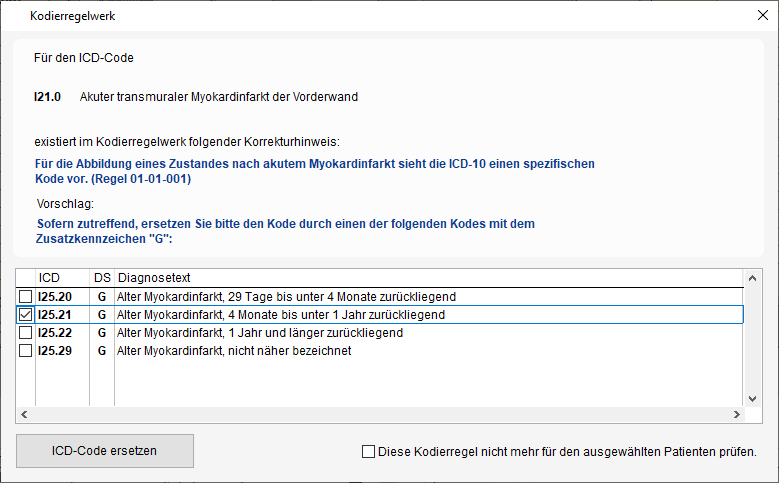Enable 'Diese Kodierregel nicht mehr prüfen' checkbox
This screenshot has height=483, width=779.
pyautogui.click(x=368, y=452)
